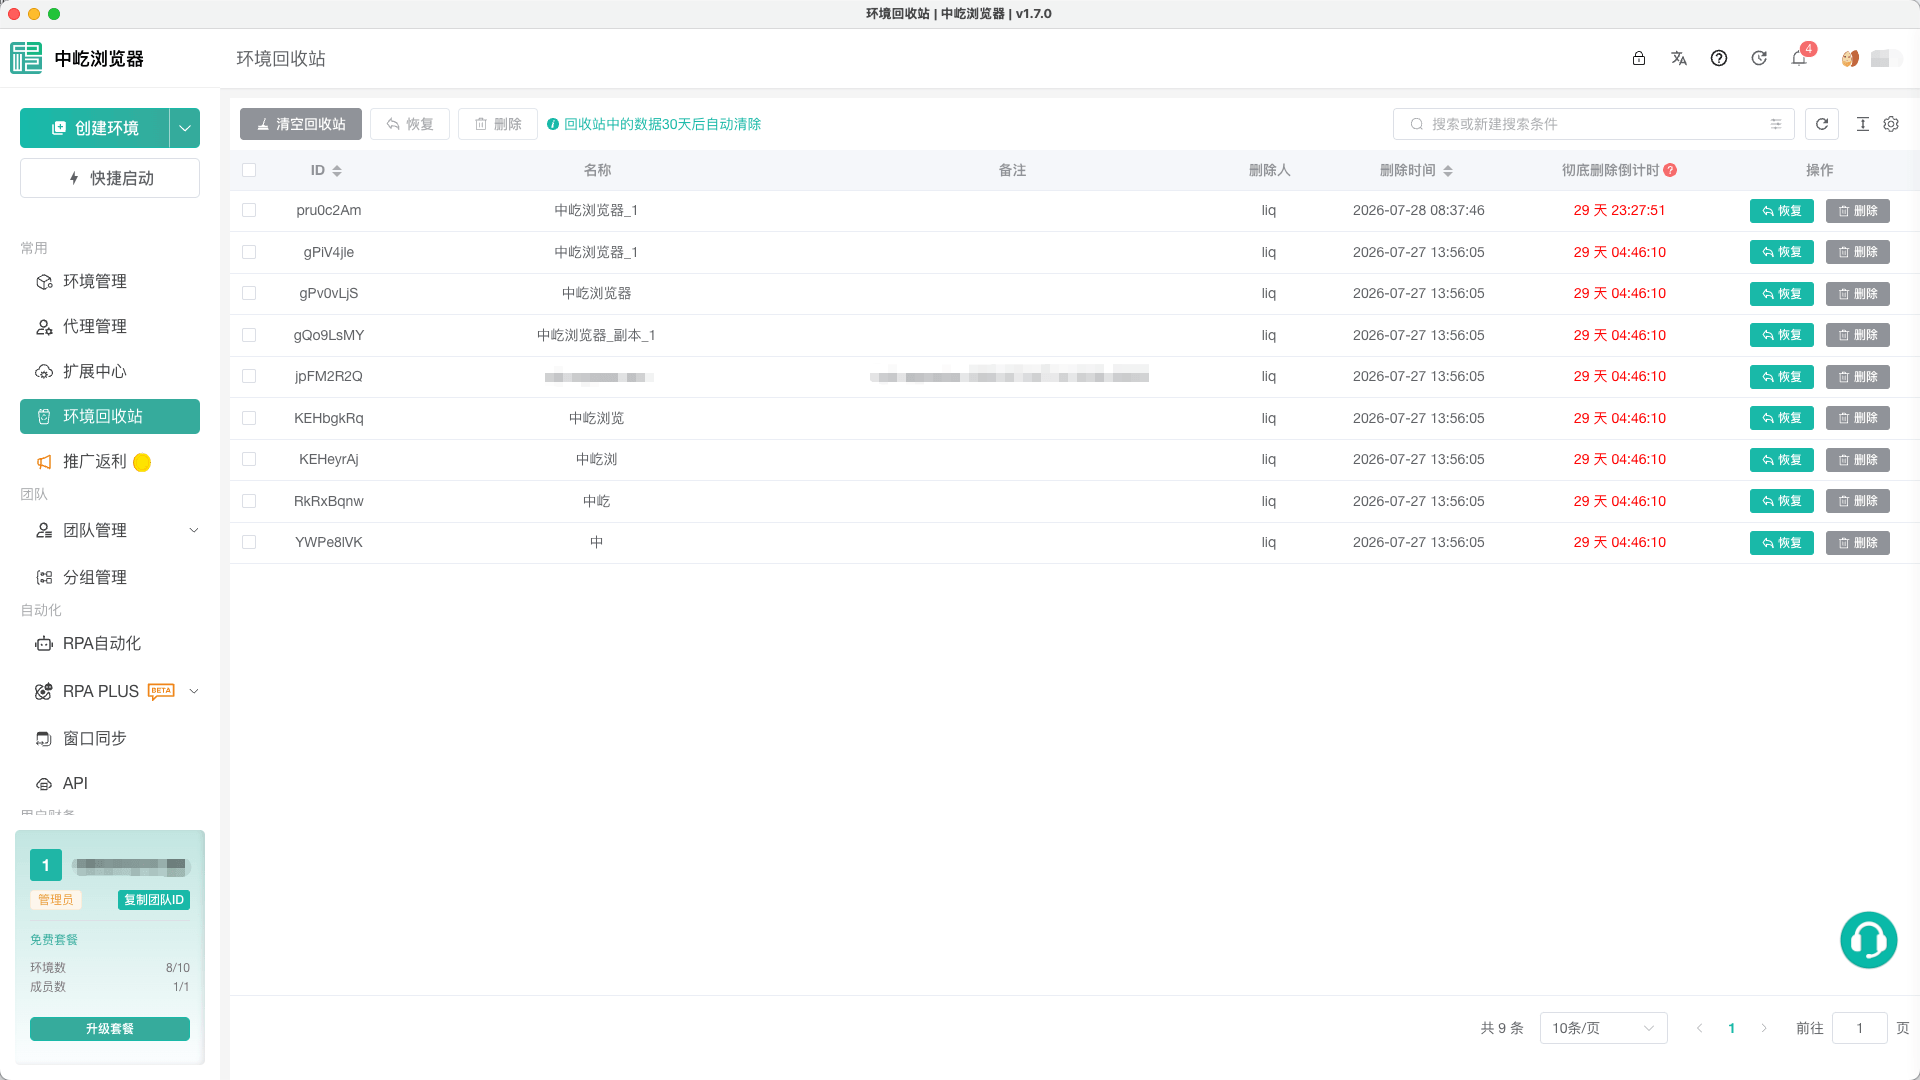This screenshot has height=1080, width=1920.
Task: Click the Zhongyi browser logo
Action: click(x=26, y=58)
